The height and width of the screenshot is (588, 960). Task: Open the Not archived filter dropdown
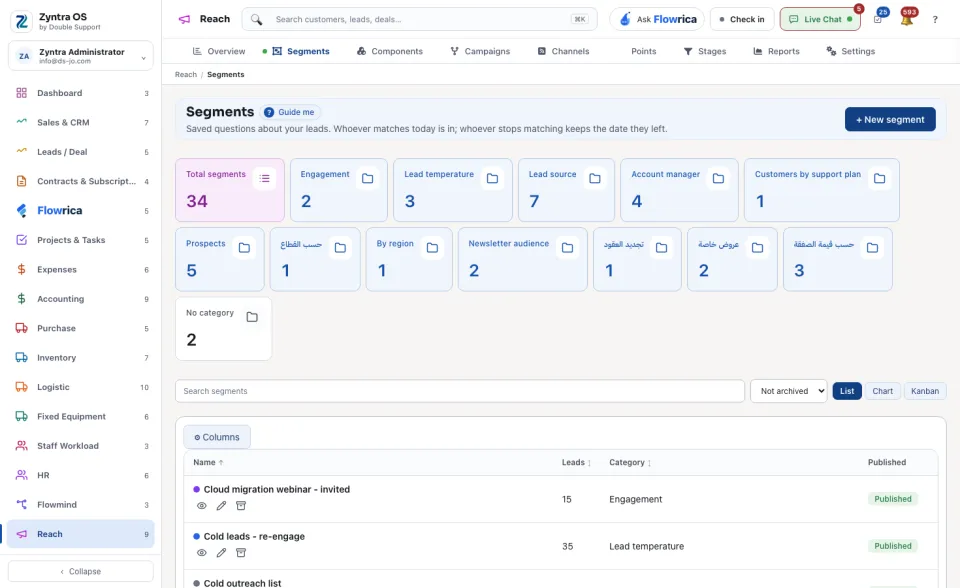pyautogui.click(x=789, y=391)
